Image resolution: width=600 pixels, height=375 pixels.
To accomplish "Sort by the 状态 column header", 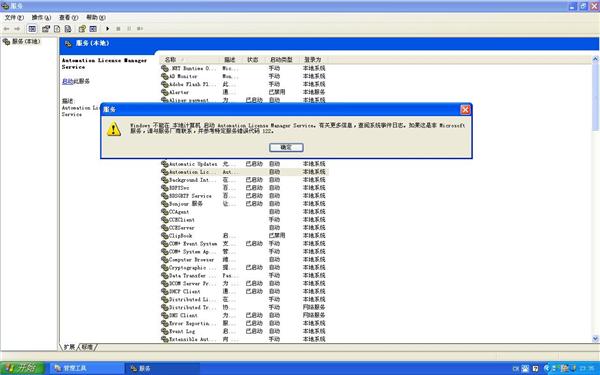I will pos(254,60).
